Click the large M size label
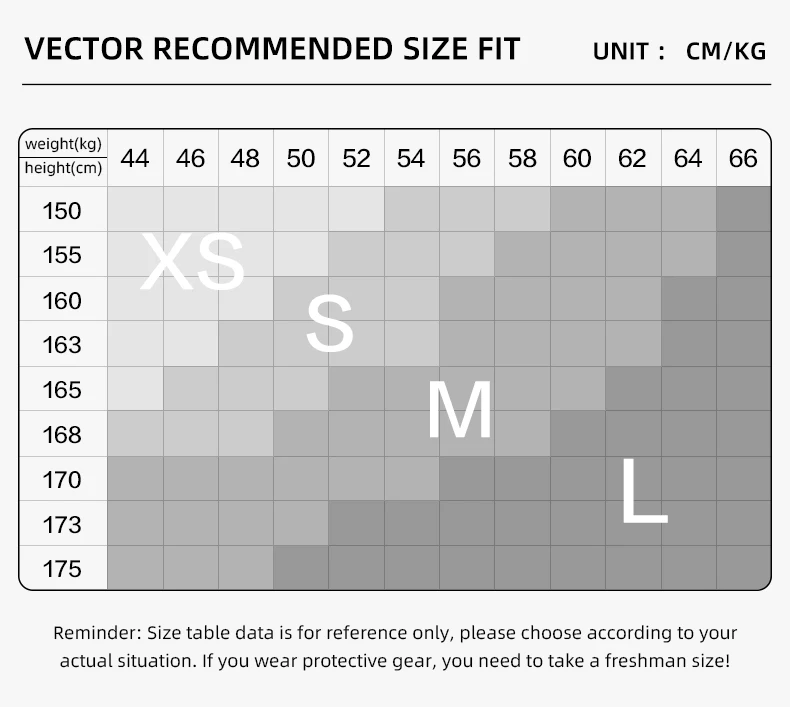This screenshot has width=790, height=707. [x=459, y=410]
